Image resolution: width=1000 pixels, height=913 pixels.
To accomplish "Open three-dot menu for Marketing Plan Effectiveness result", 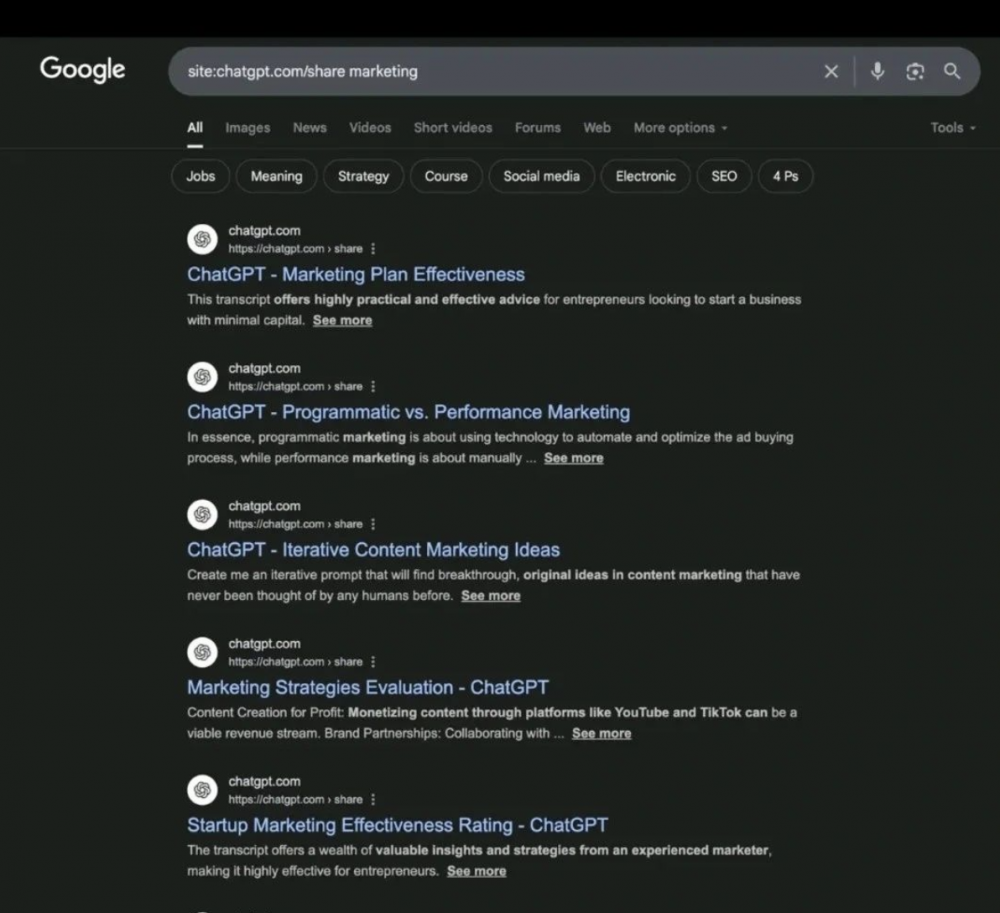I will [373, 249].
